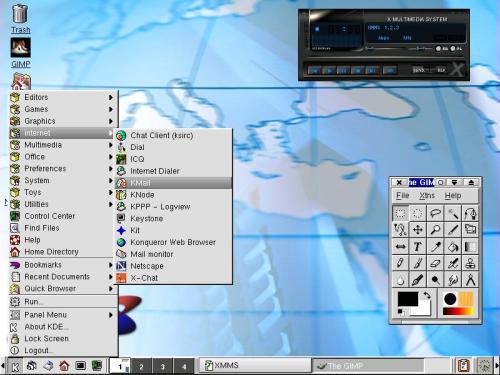Select the Move tool in GIMP toolbox

[417, 230]
